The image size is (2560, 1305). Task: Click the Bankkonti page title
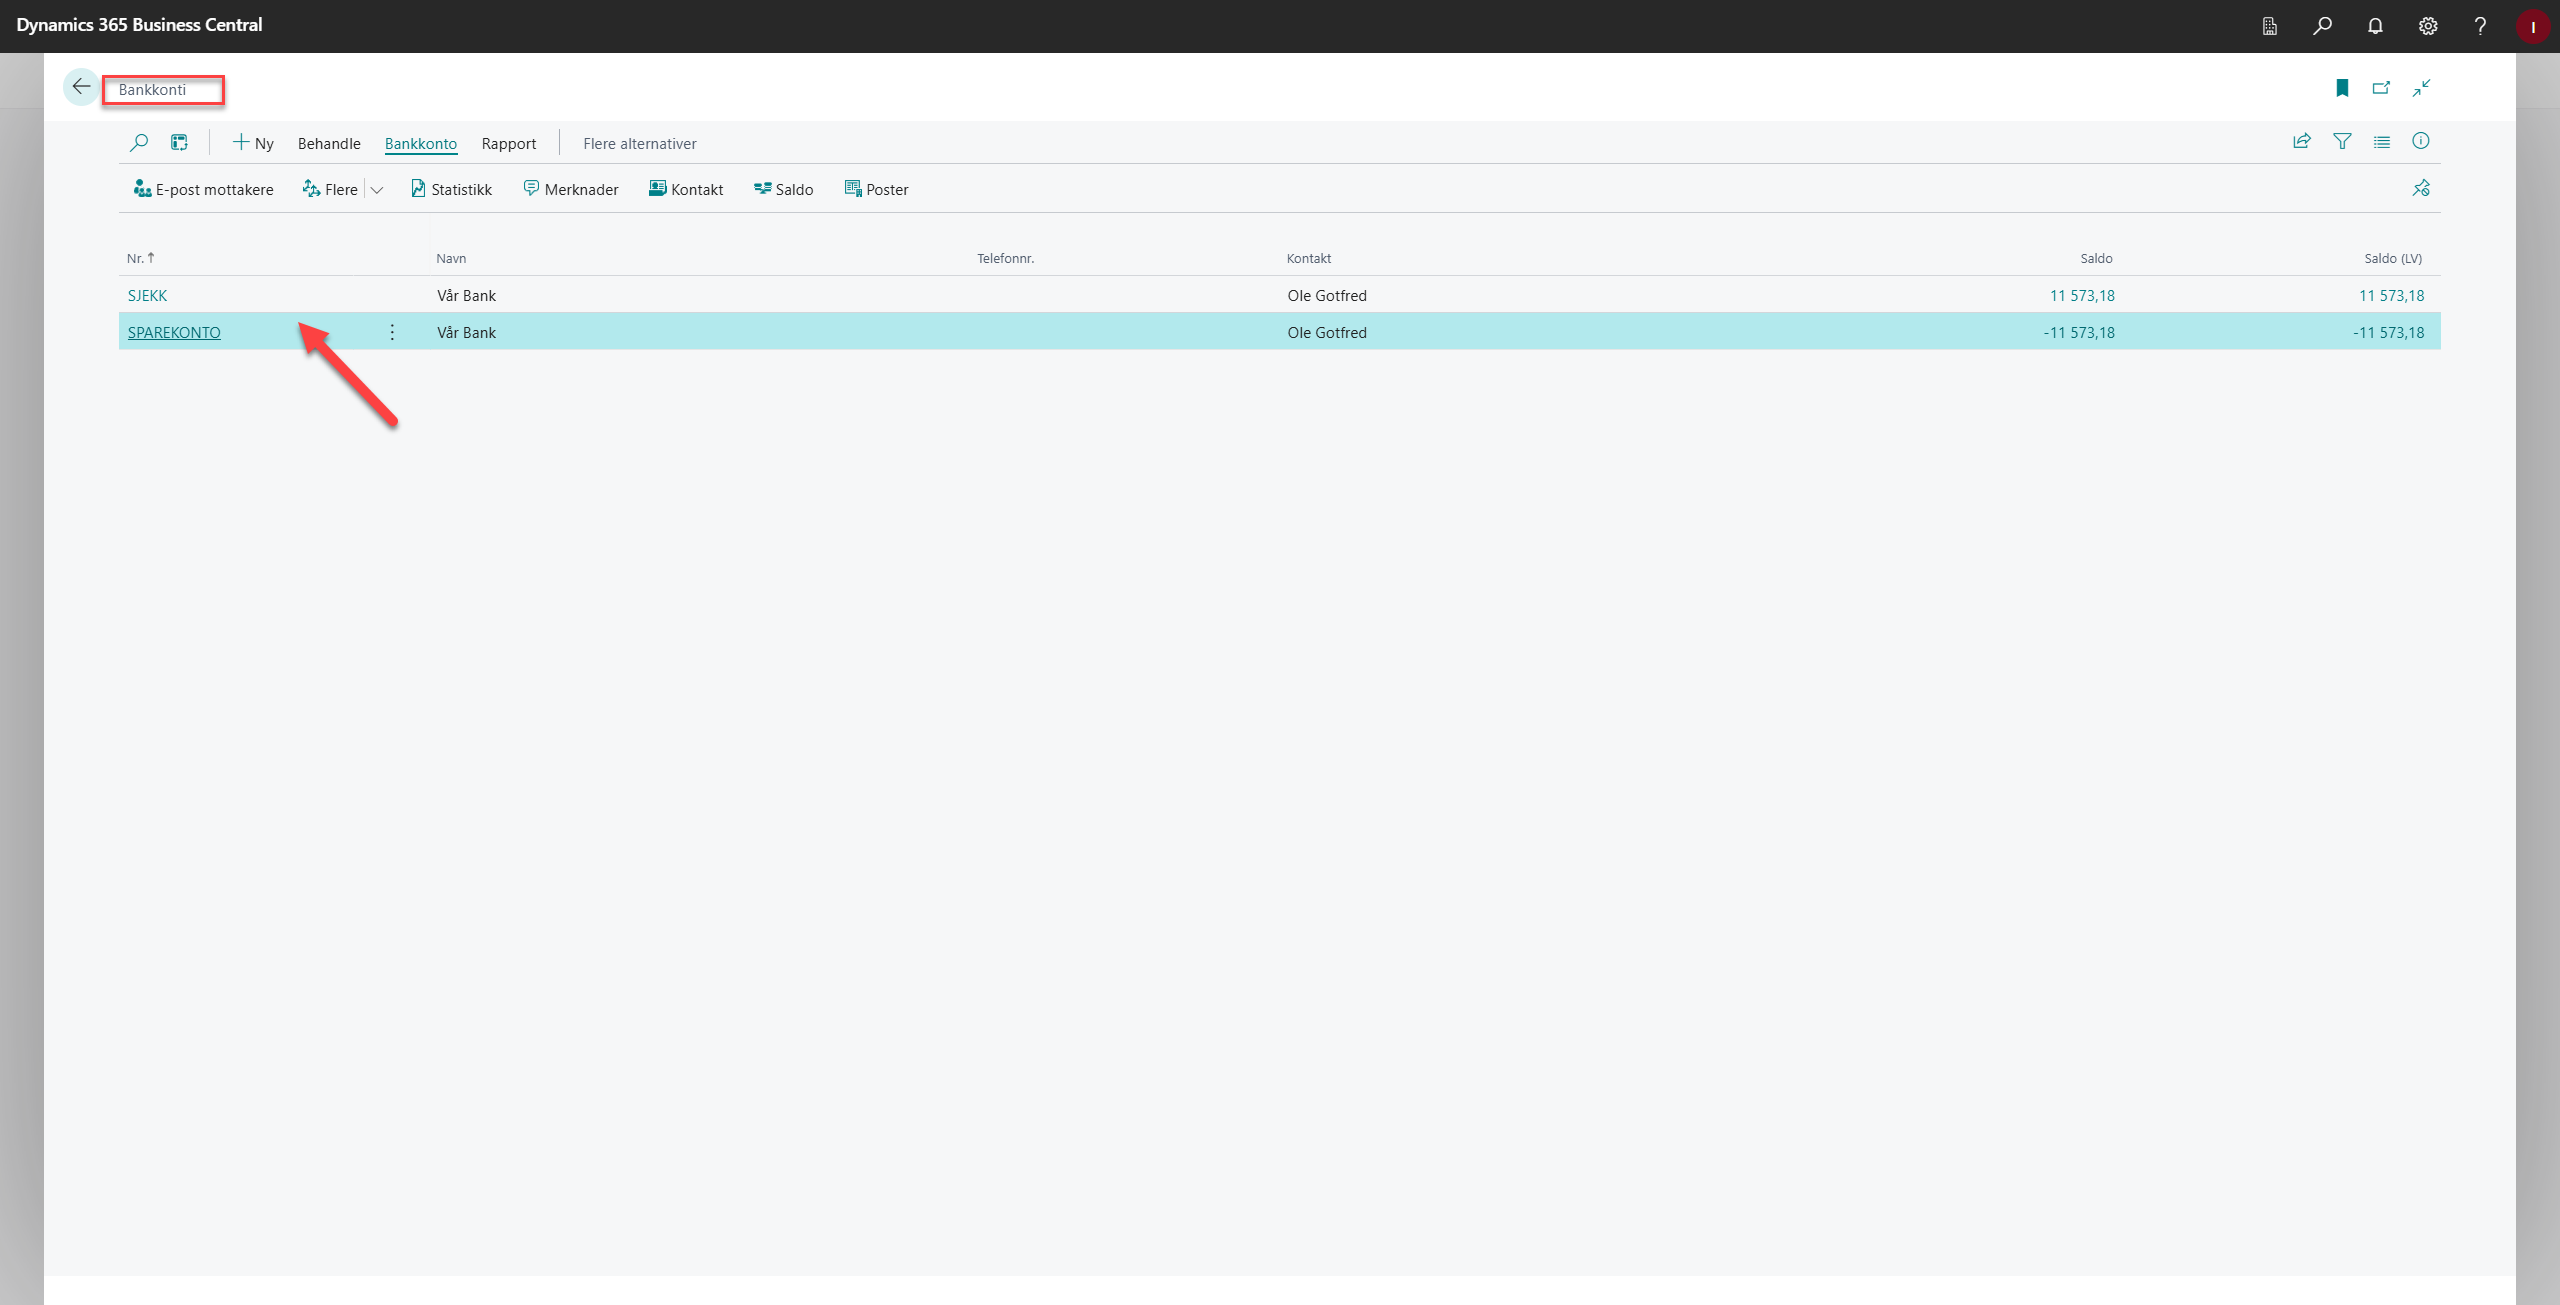coord(152,89)
